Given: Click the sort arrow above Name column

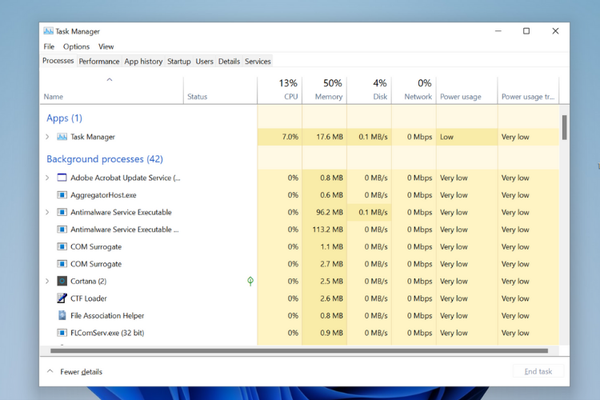Looking at the screenshot, I should click(109, 80).
